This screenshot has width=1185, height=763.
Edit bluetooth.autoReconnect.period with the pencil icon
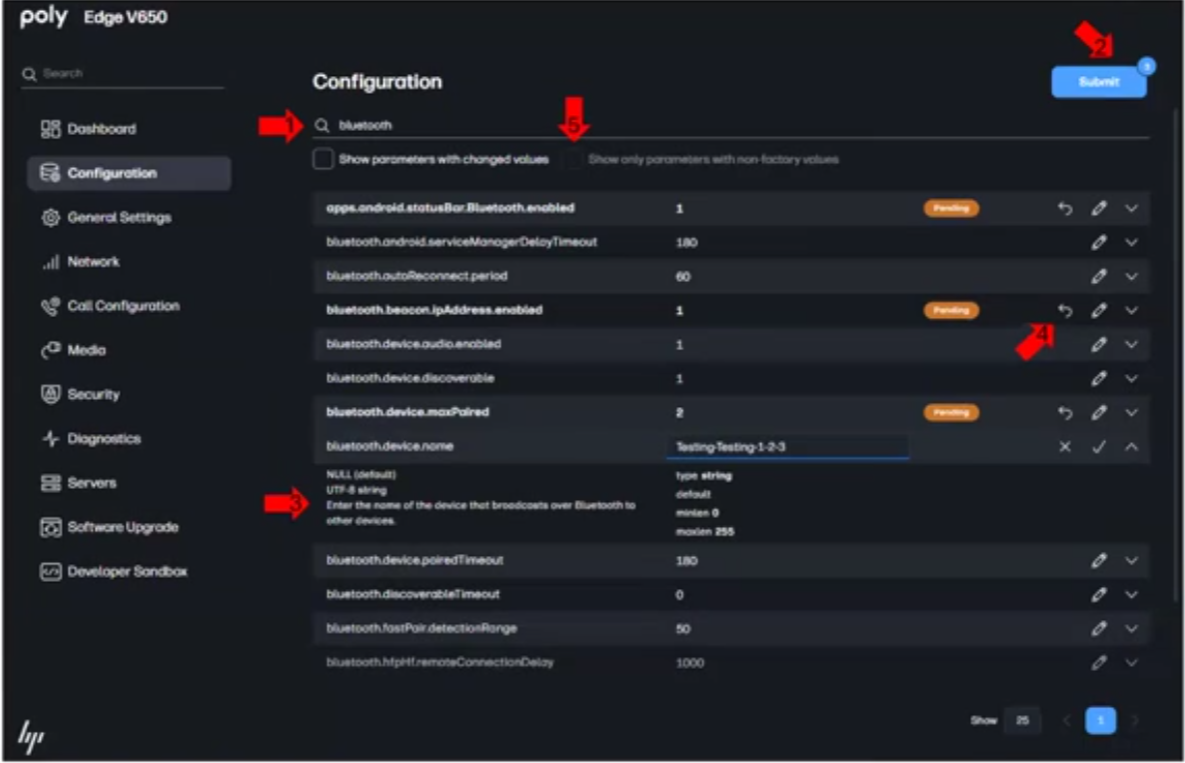tap(1099, 276)
